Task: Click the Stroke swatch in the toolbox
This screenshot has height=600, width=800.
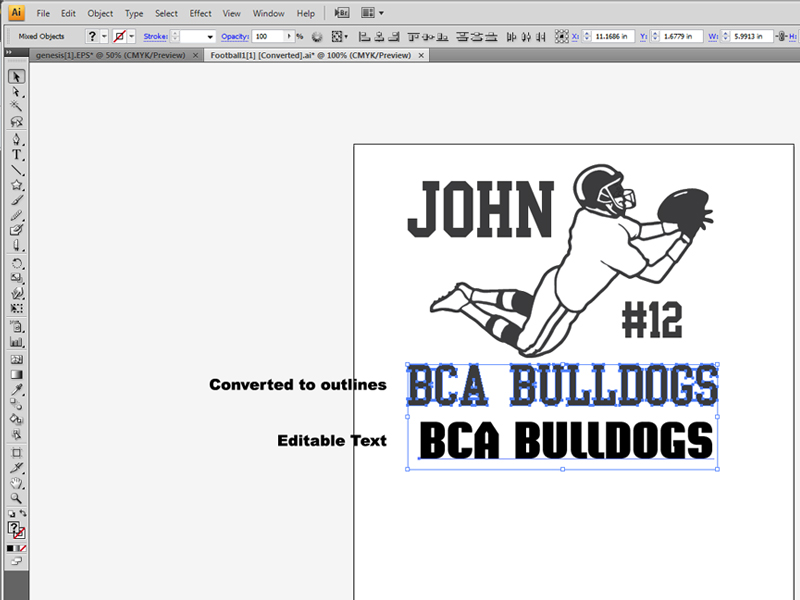Action: pos(21,535)
